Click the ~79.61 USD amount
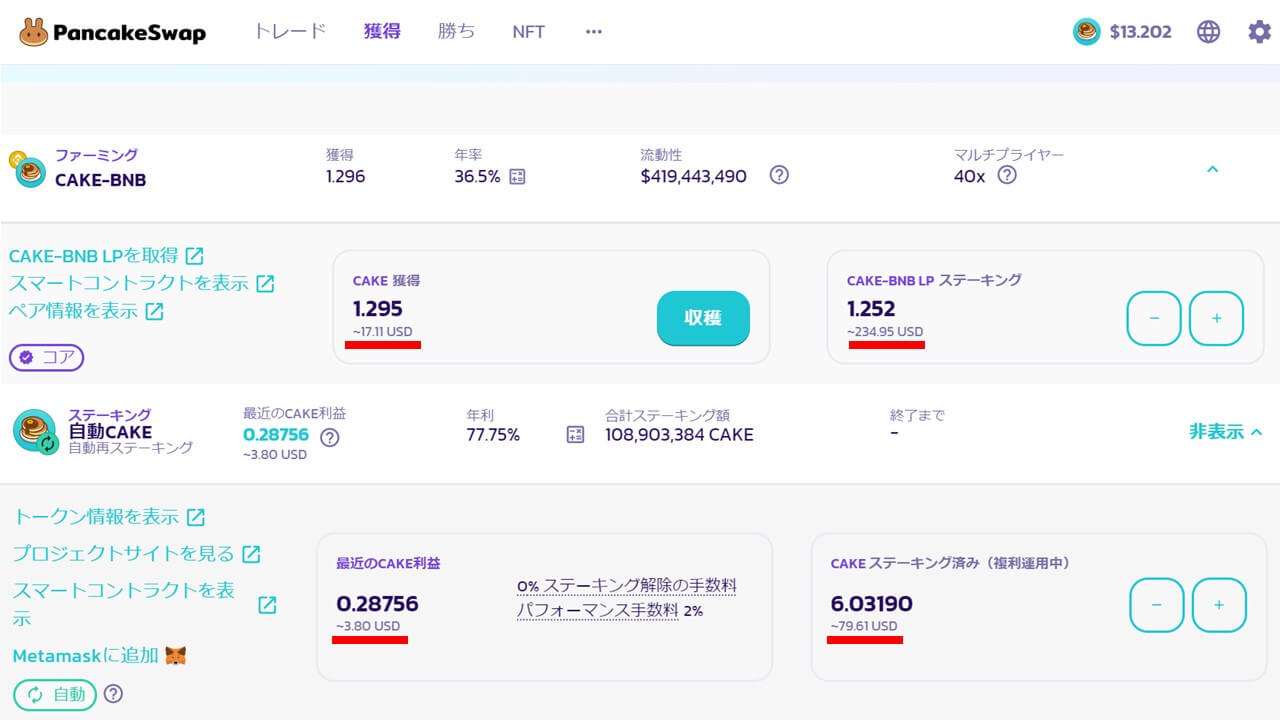Viewport: 1280px width, 720px height. pyautogui.click(x=864, y=627)
